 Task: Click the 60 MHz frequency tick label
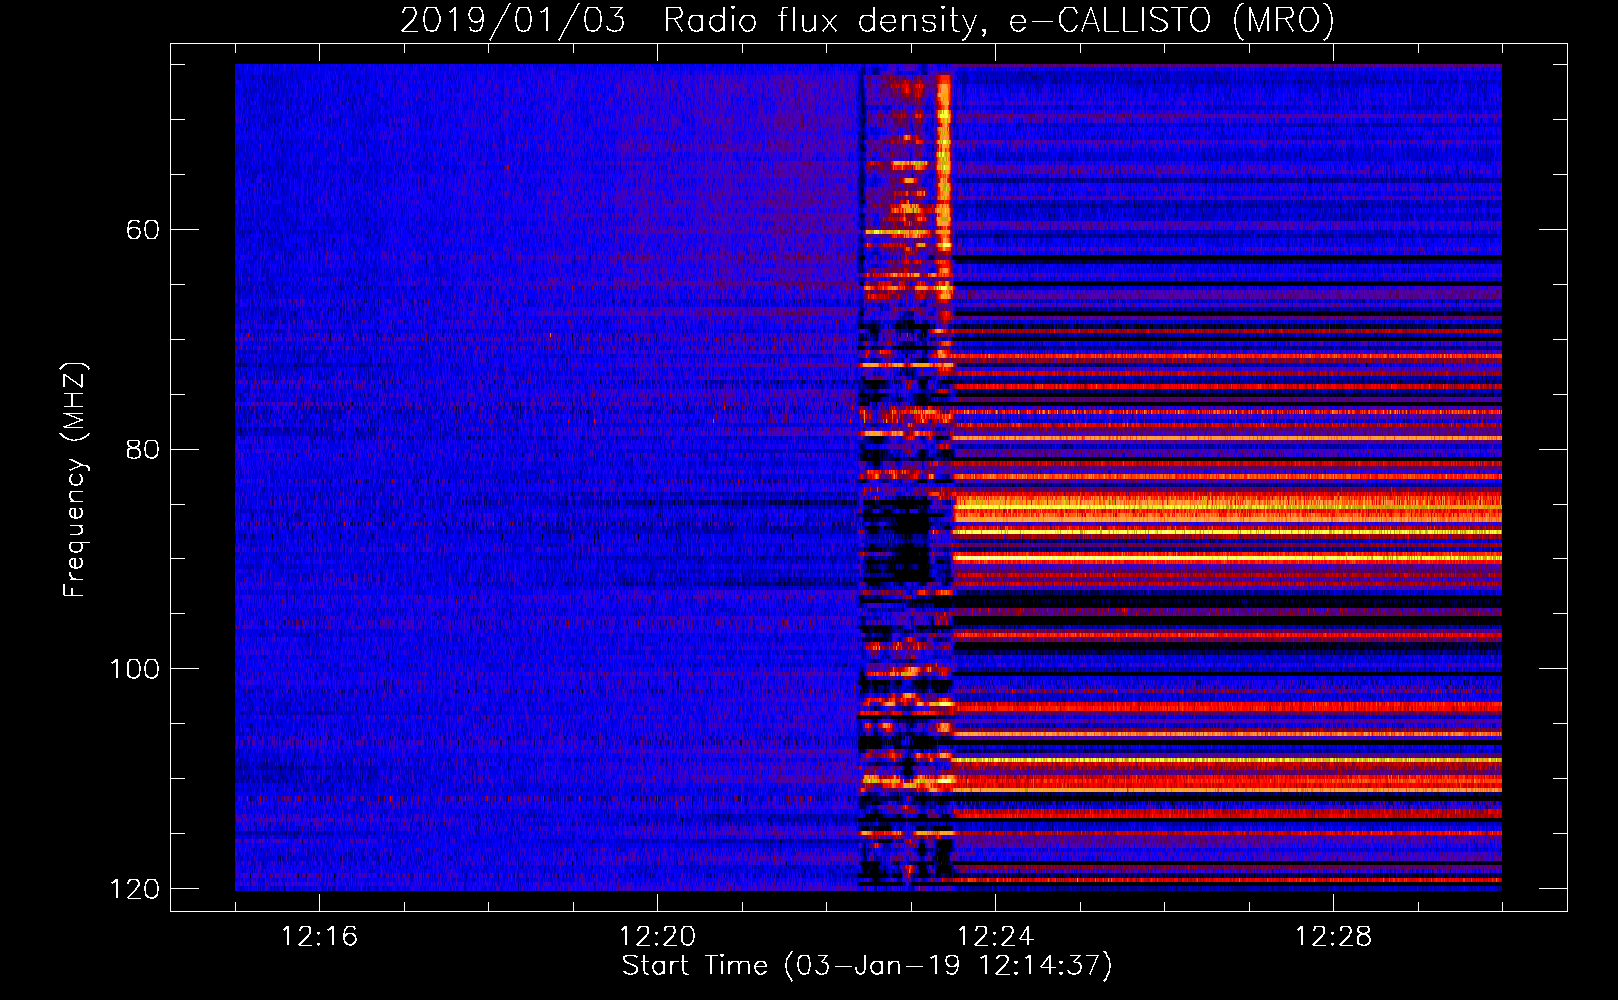pyautogui.click(x=143, y=231)
